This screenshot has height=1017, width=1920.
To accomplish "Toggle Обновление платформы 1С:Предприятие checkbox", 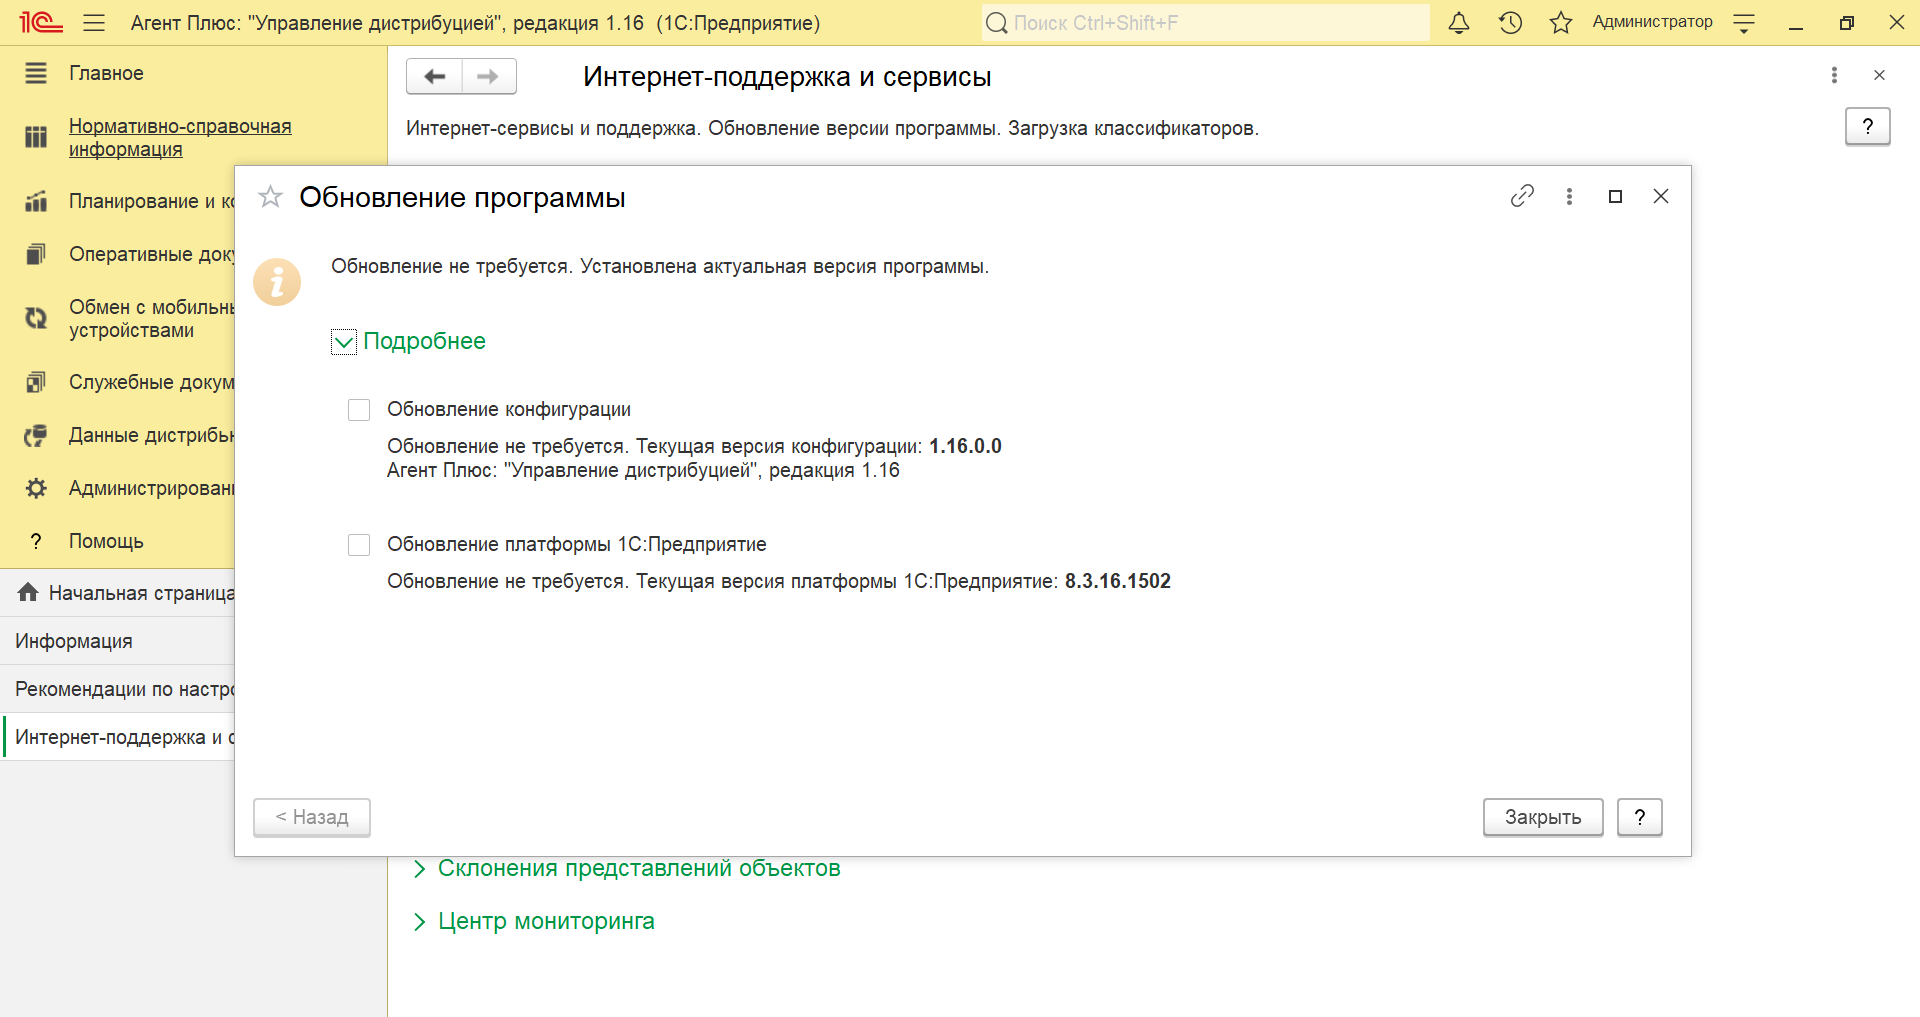I will (x=359, y=545).
